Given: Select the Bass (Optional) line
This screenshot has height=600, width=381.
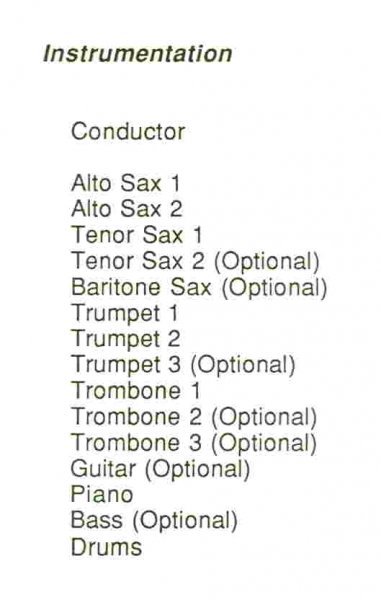Looking at the screenshot, I should click(x=154, y=521).
